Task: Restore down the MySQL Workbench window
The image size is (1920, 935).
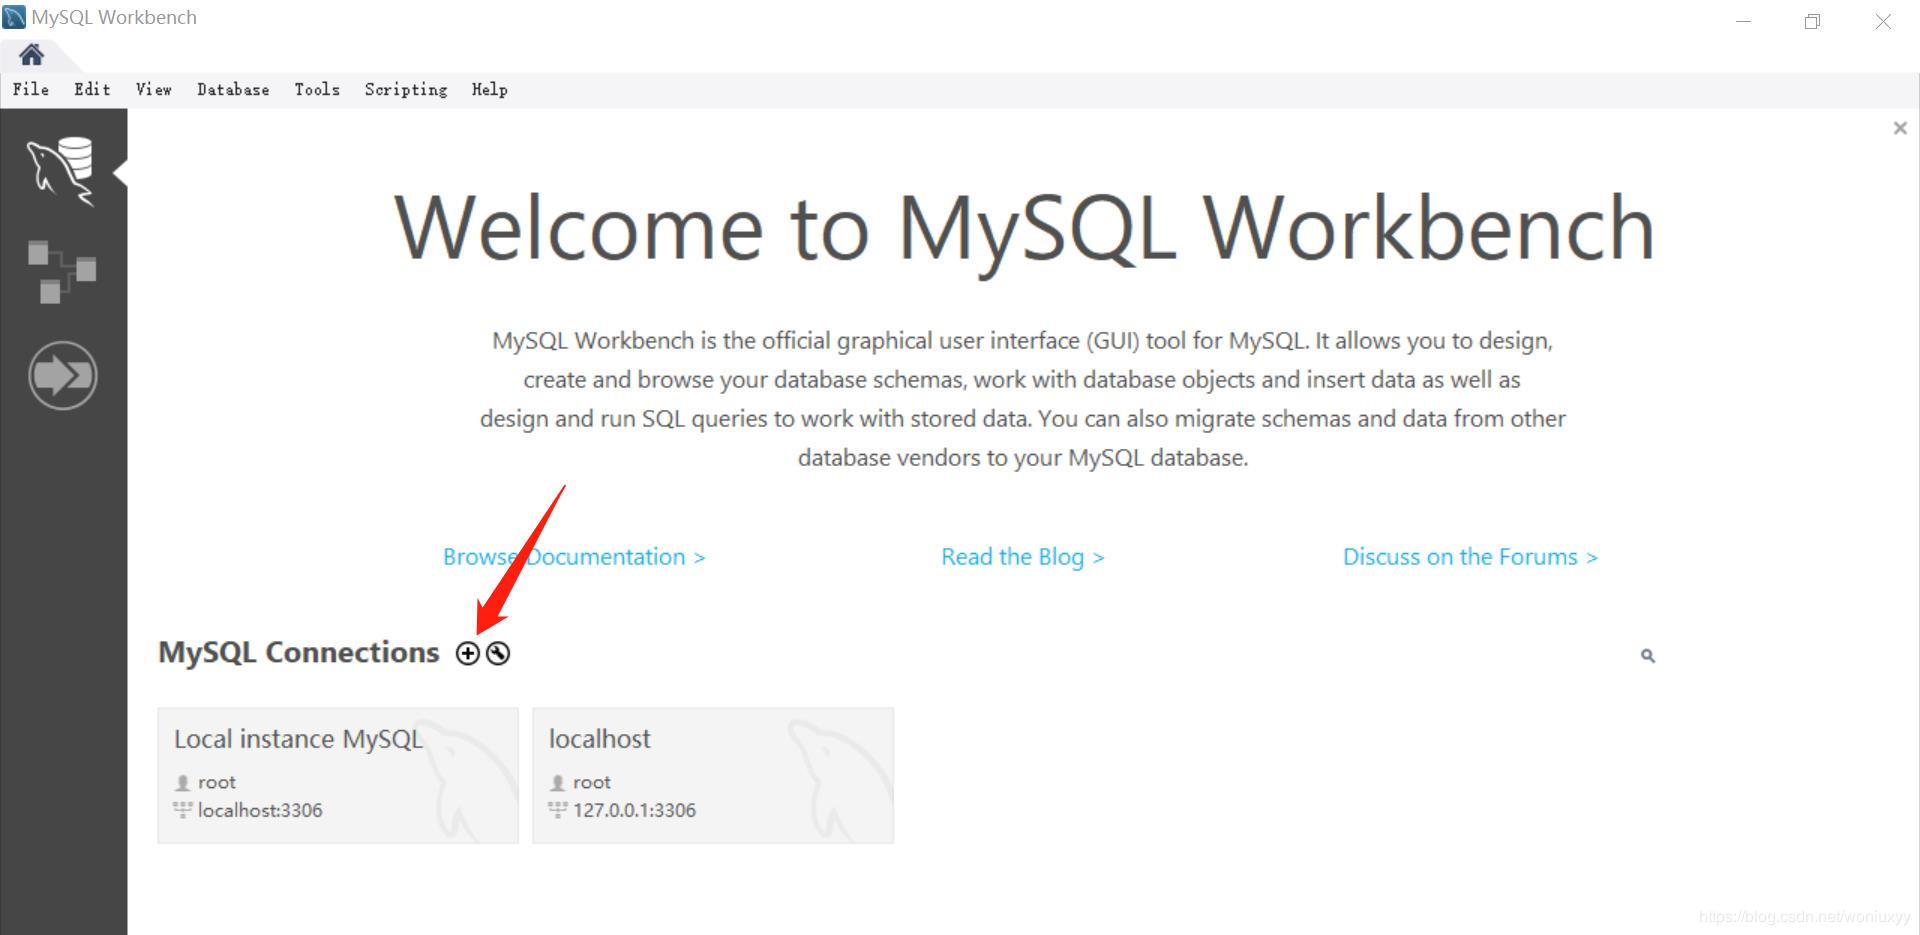Action: pos(1812,21)
